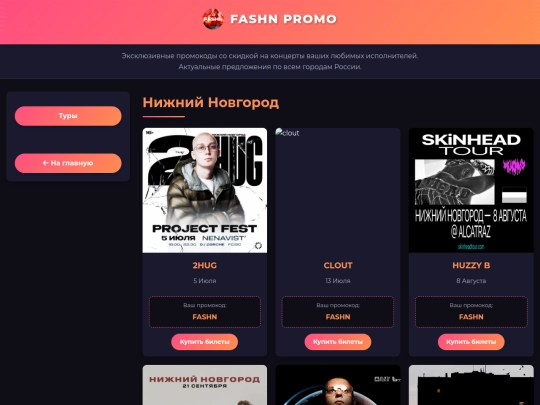Copy the FASHN promo code under HUZZY B
Screen dimensions: 540x405
point(471,317)
